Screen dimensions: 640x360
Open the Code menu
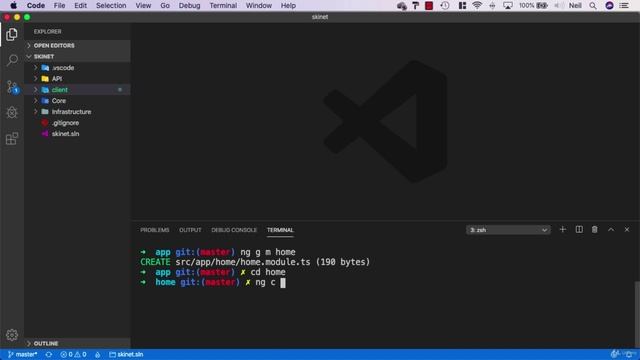[x=36, y=5]
